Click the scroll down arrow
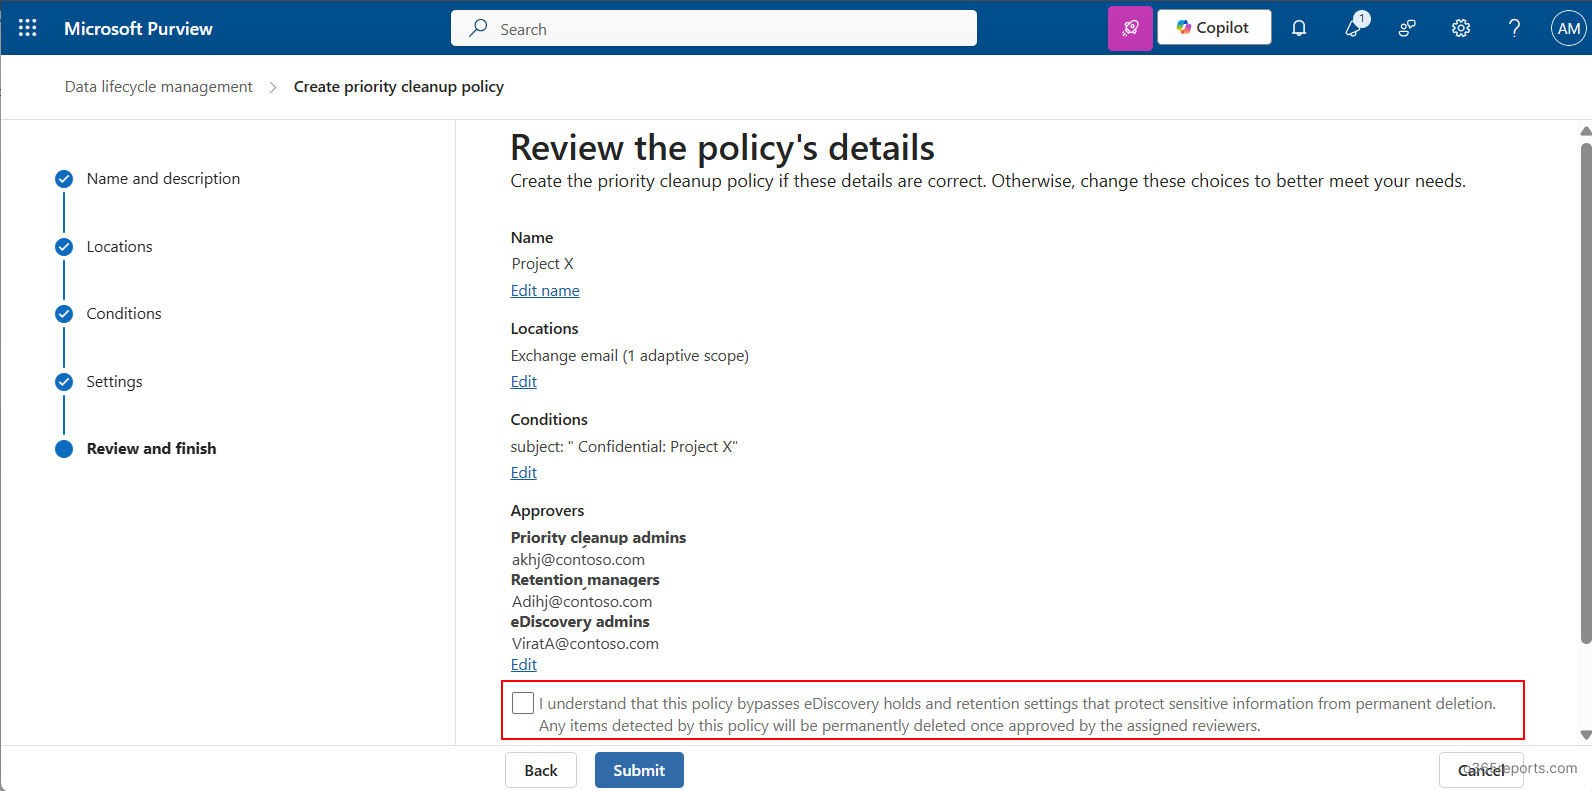Viewport: 1592px width, 791px height. (1585, 735)
